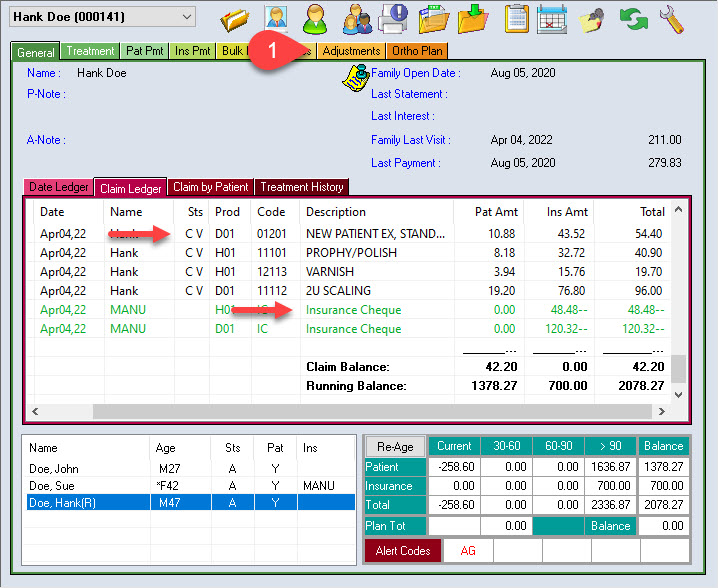Click the Current aging column header
718x588 pixels.
point(454,446)
